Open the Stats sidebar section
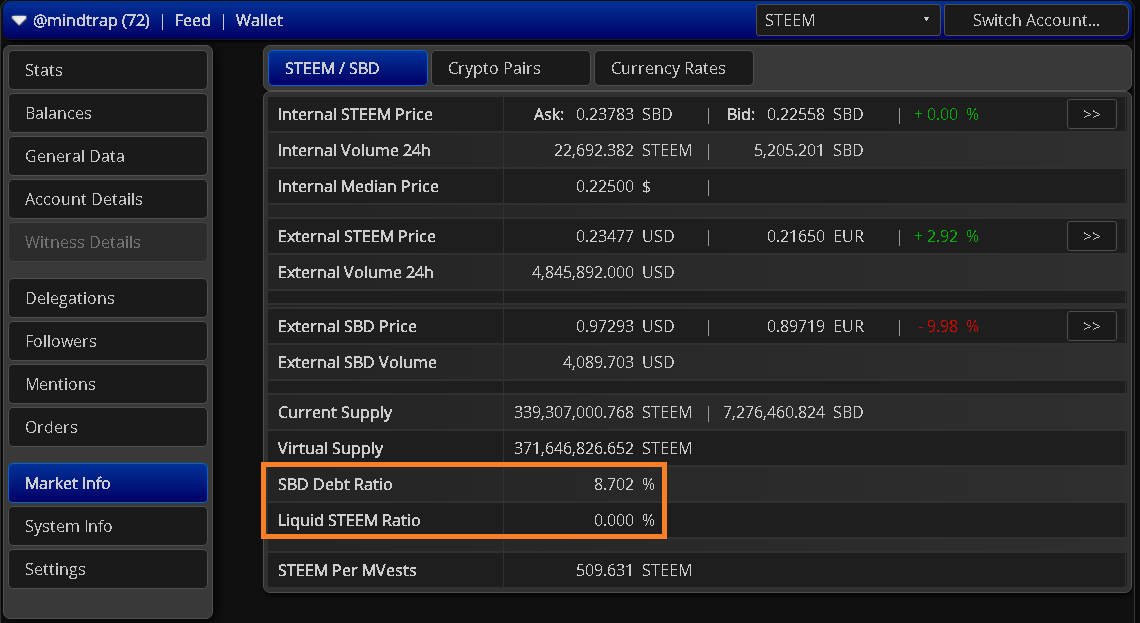The image size is (1140, 623). tap(108, 71)
